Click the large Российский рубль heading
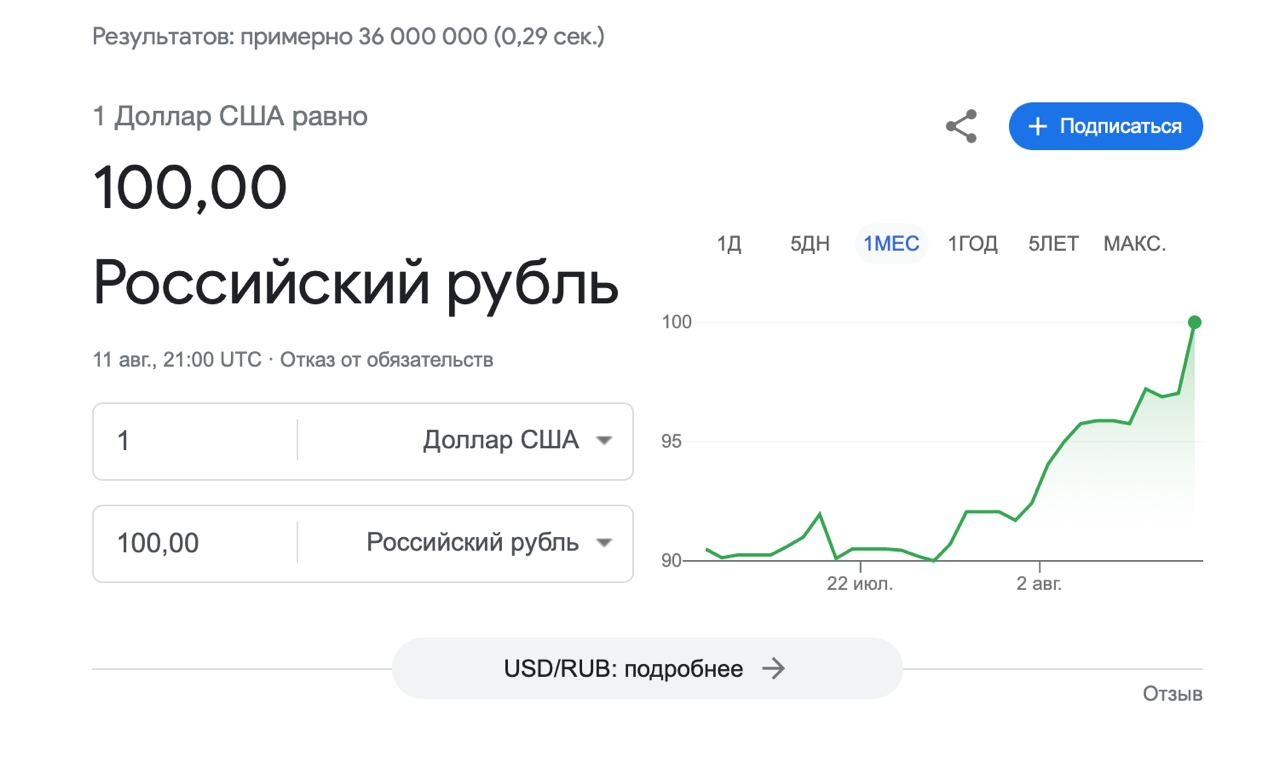The height and width of the screenshot is (757, 1280). (355, 283)
